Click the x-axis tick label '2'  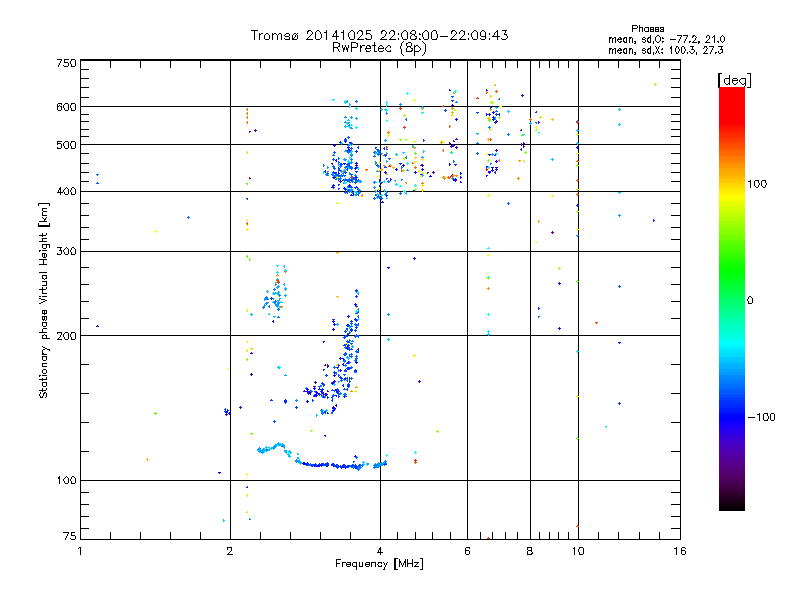(x=230, y=551)
